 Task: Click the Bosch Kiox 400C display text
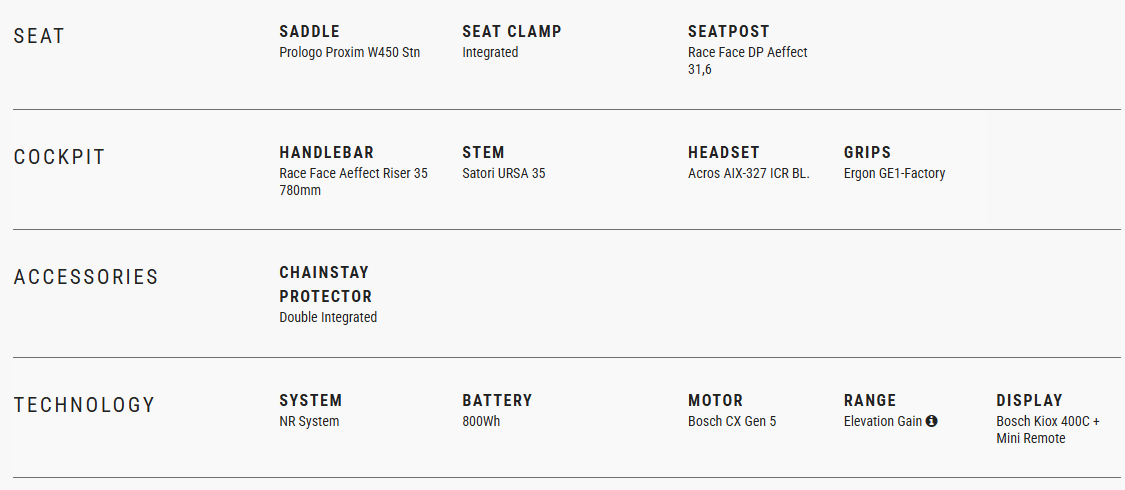pos(1047,422)
